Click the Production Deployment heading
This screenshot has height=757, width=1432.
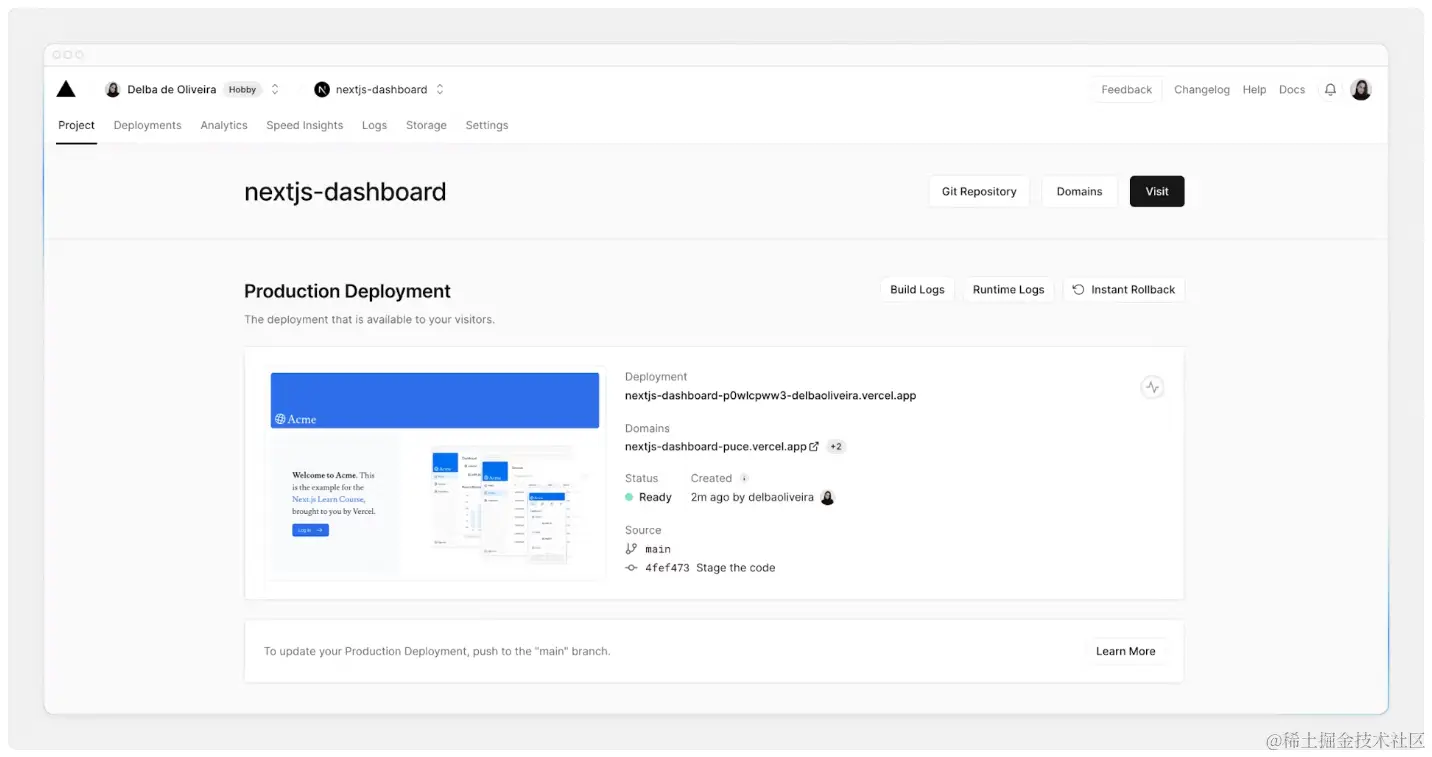(x=347, y=291)
